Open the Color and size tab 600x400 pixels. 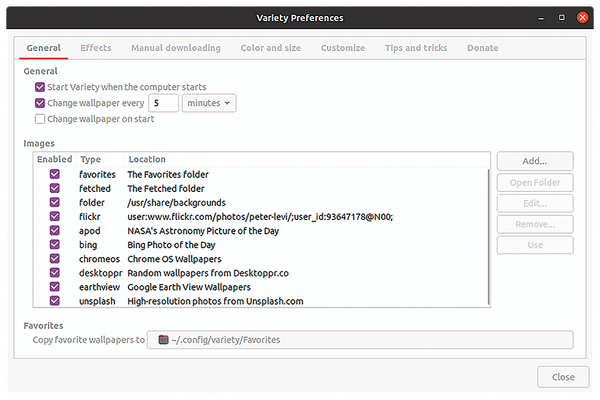(271, 48)
